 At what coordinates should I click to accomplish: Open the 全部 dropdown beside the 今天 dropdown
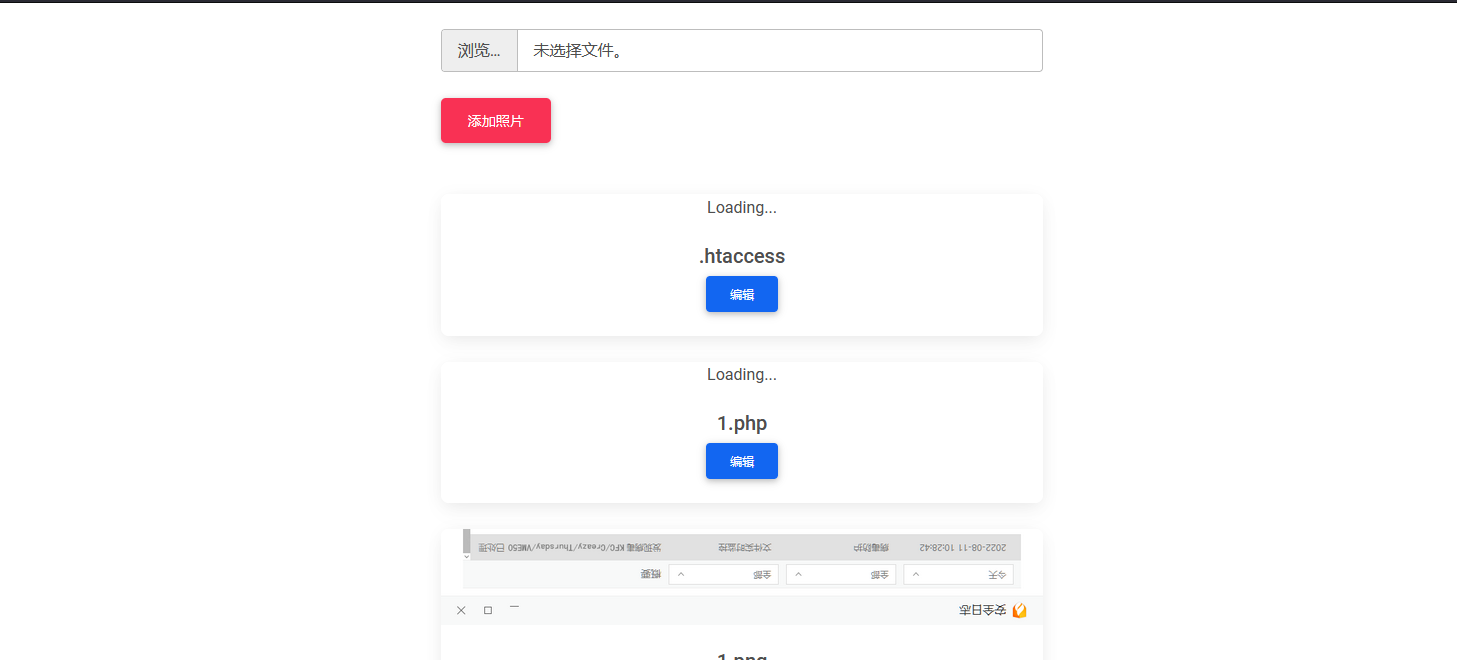point(840,575)
